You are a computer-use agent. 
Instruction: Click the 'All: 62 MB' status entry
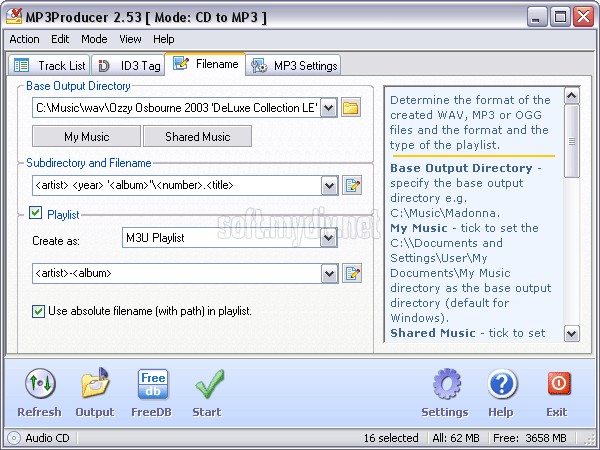pyautogui.click(x=455, y=438)
